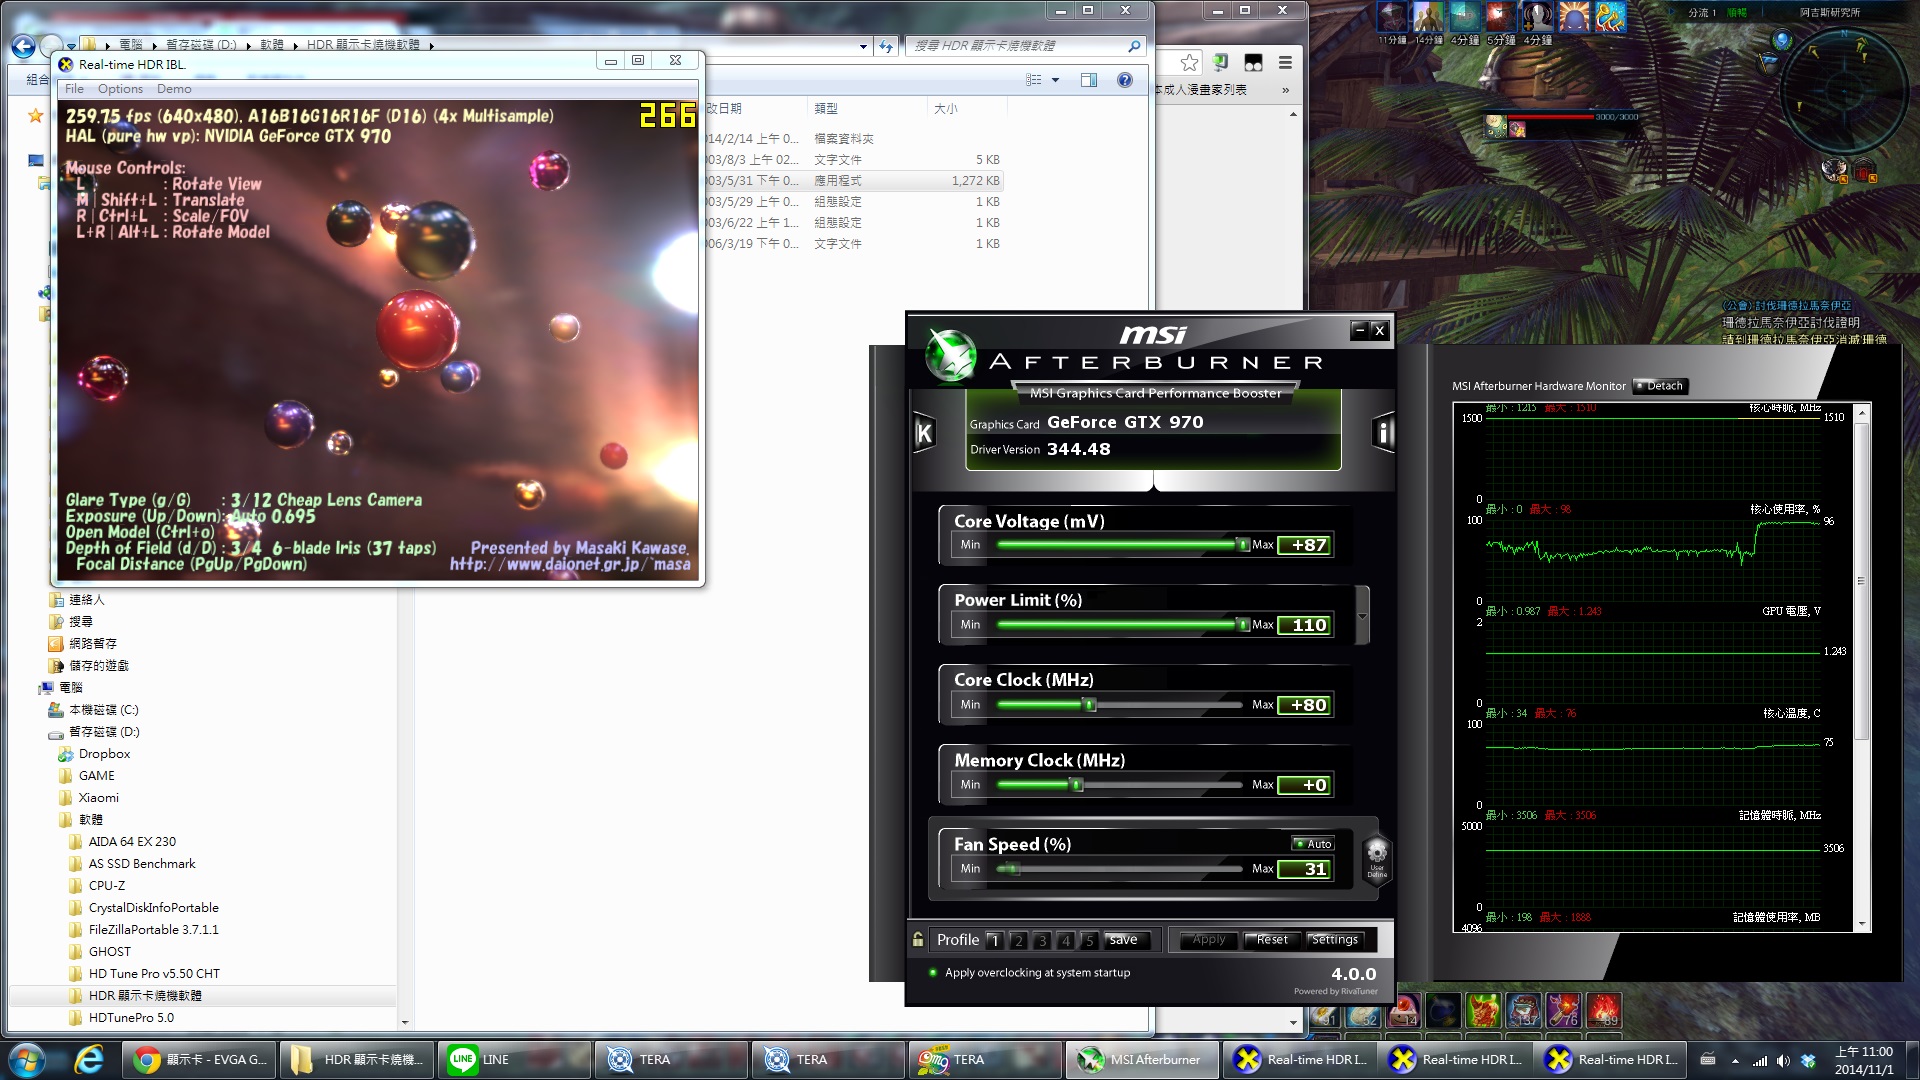Click Explorer back navigation arrow
Viewport: 1920px width, 1080px height.
(x=23, y=46)
